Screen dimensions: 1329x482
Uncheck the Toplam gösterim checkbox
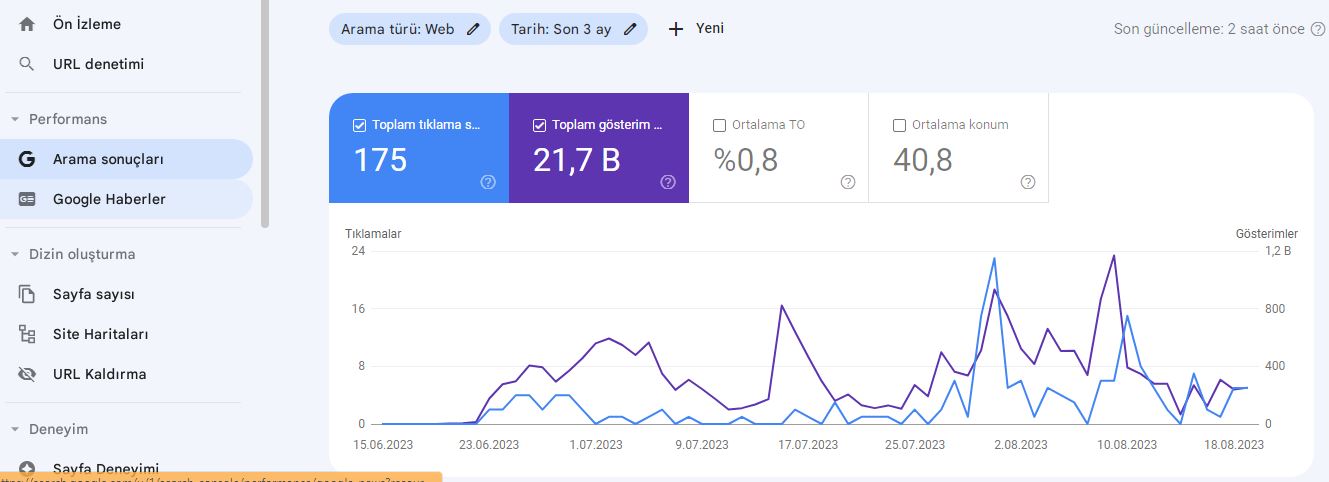[x=539, y=126]
